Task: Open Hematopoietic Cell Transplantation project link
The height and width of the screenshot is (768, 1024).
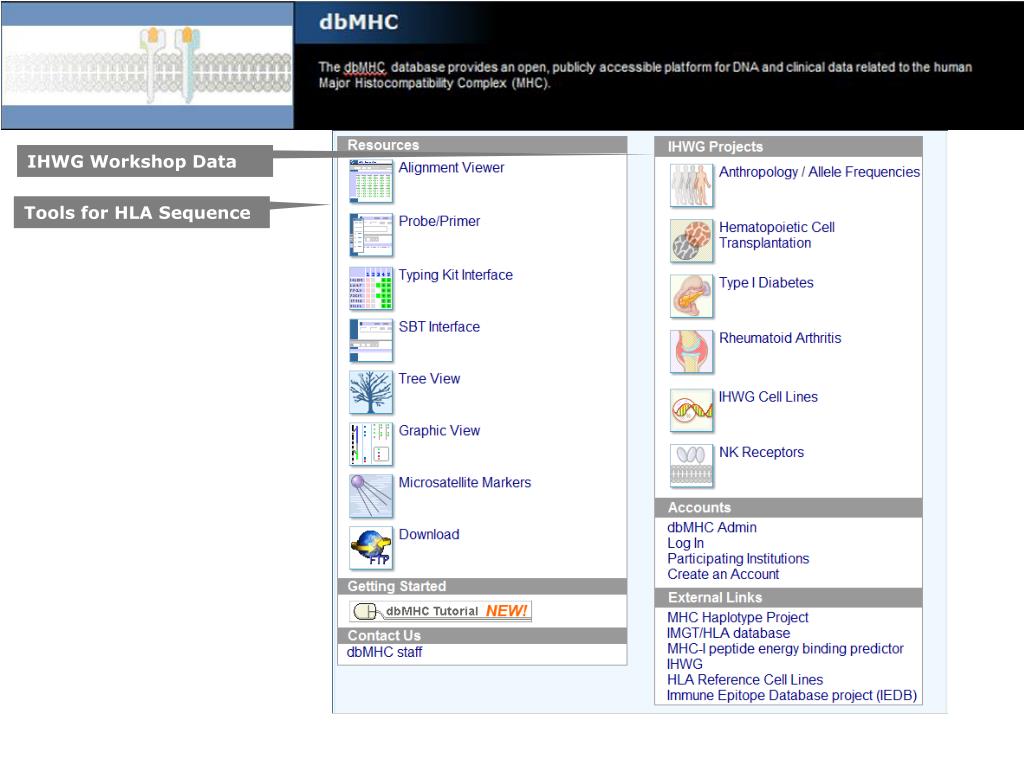Action: [x=776, y=235]
